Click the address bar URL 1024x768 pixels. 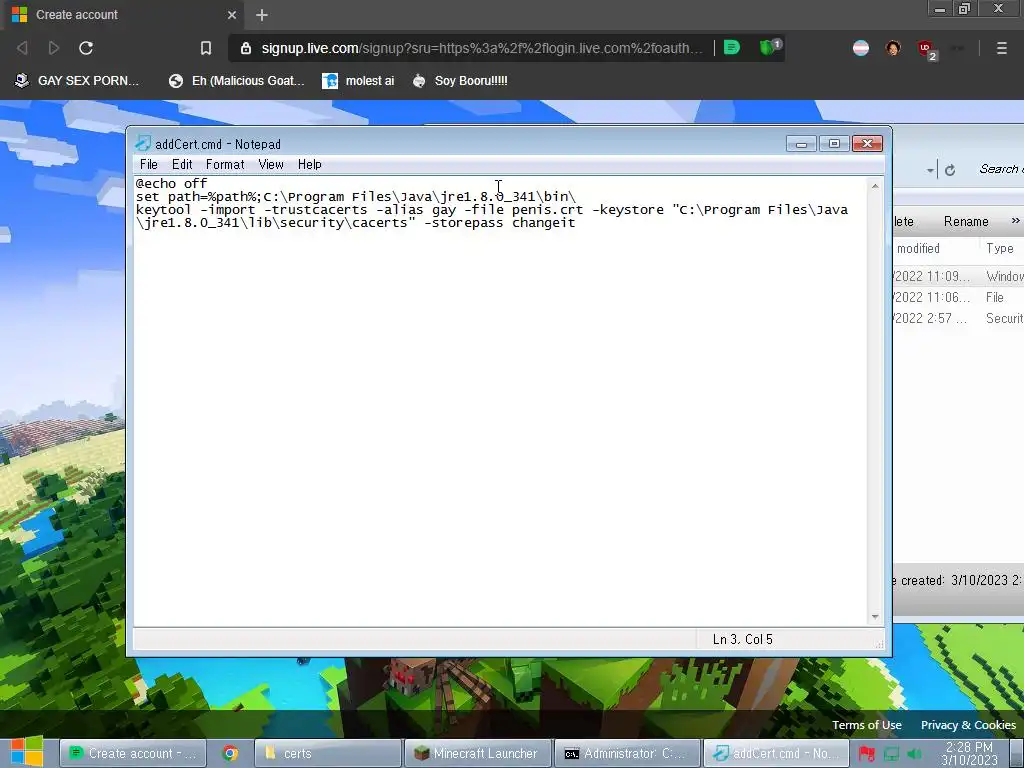tap(482, 48)
